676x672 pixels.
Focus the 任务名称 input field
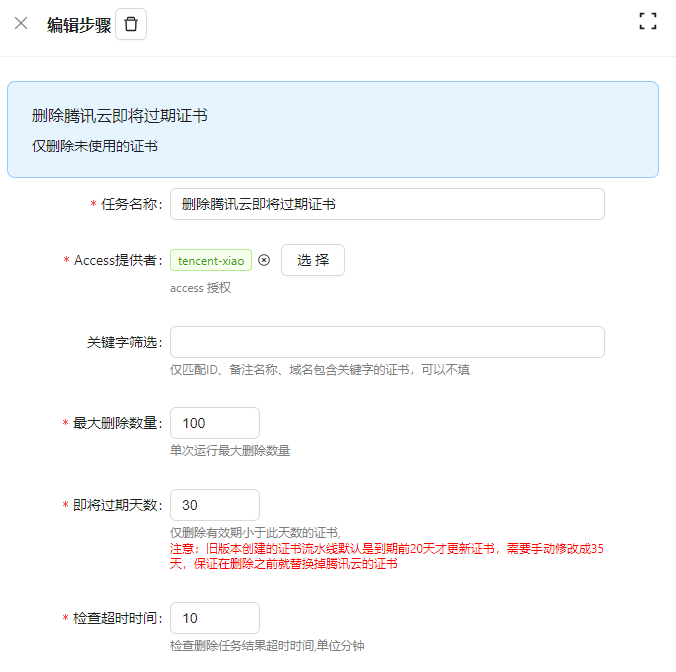[387, 204]
